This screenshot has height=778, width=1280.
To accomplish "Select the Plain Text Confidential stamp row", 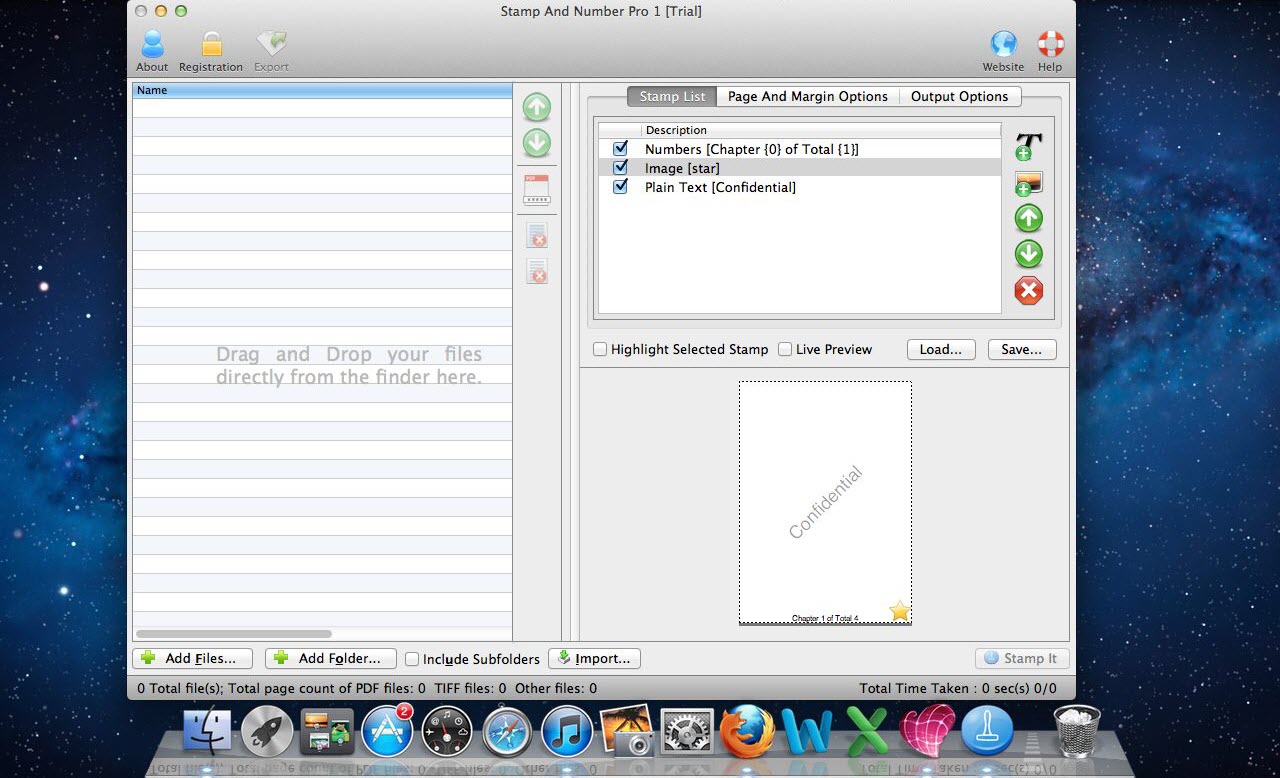I will click(x=720, y=187).
